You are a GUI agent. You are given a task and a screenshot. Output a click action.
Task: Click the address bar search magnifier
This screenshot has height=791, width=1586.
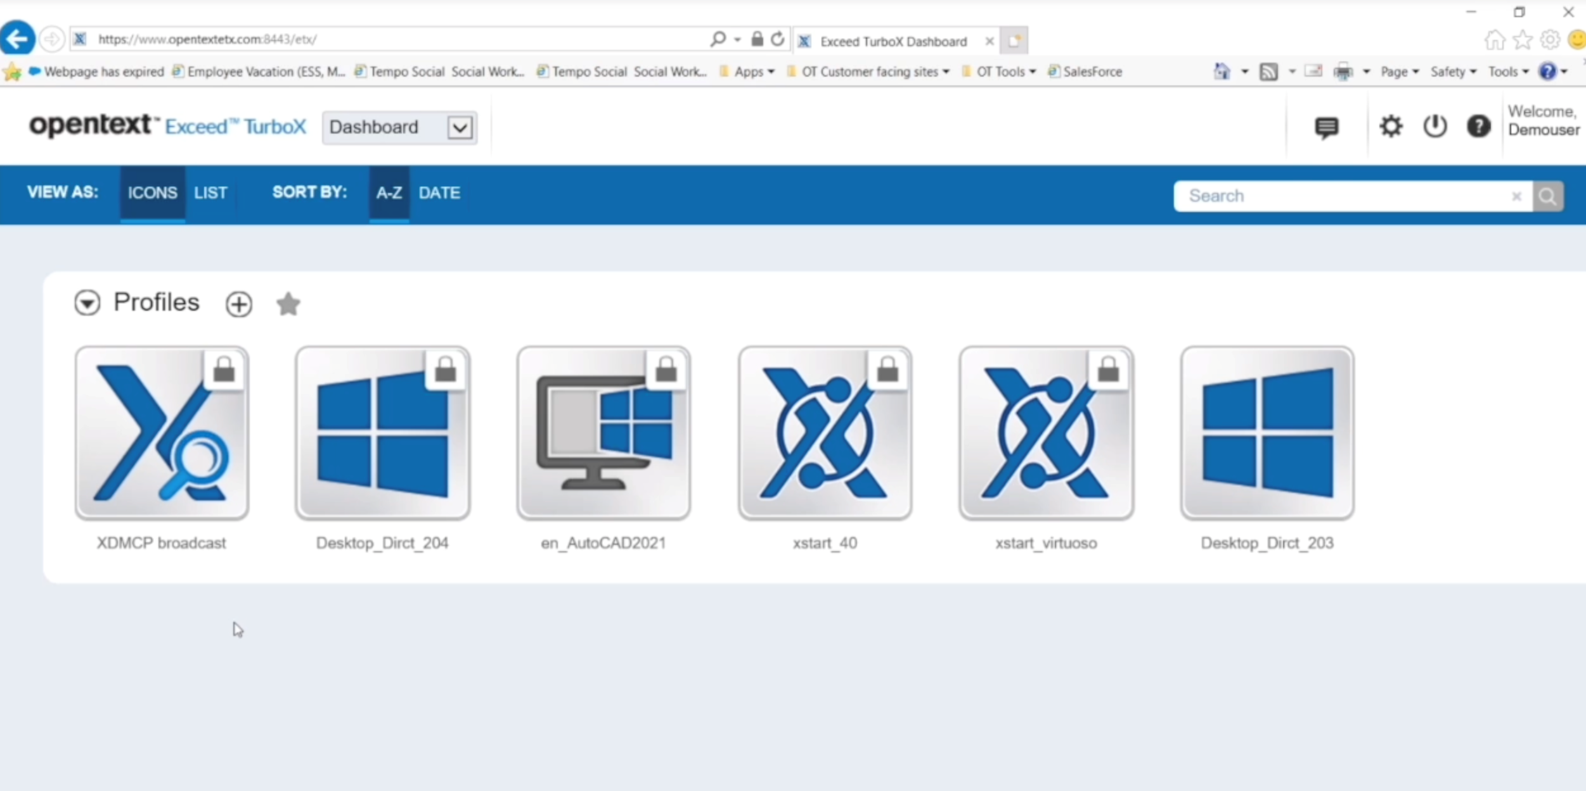(718, 39)
